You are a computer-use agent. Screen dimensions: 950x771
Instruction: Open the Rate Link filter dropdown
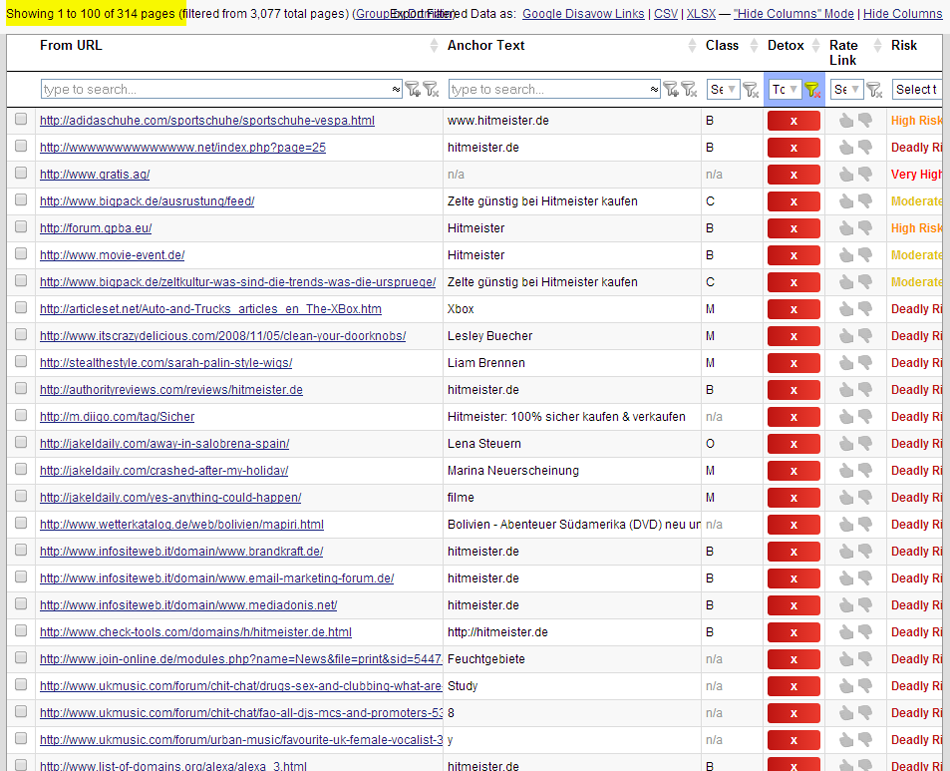pyautogui.click(x=846, y=90)
